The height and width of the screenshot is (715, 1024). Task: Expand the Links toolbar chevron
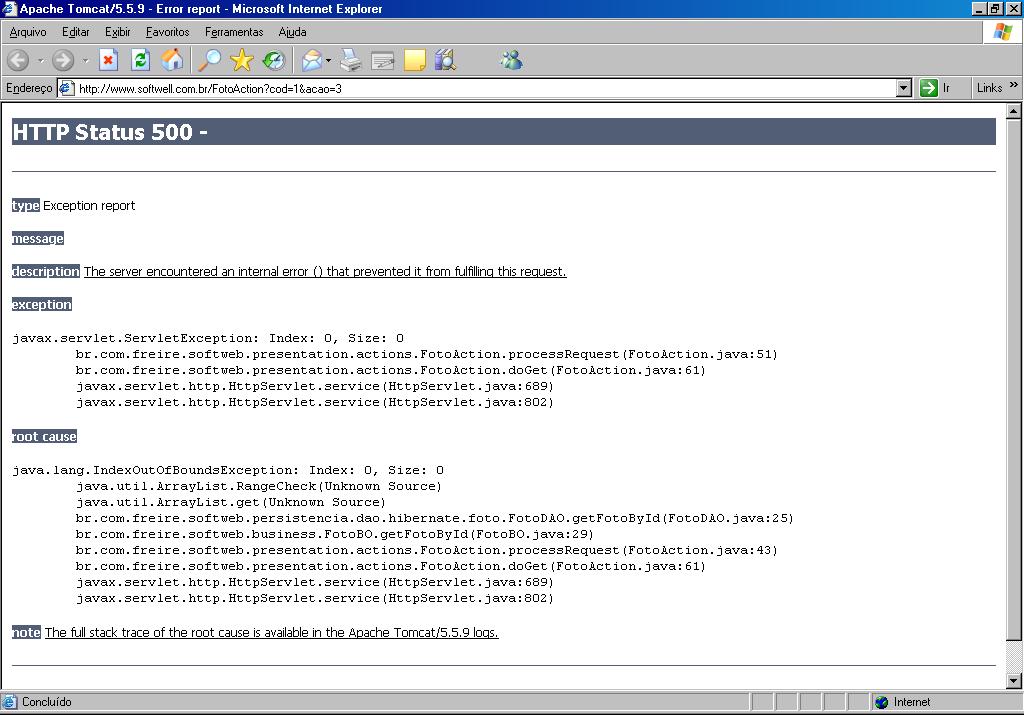click(x=1014, y=85)
